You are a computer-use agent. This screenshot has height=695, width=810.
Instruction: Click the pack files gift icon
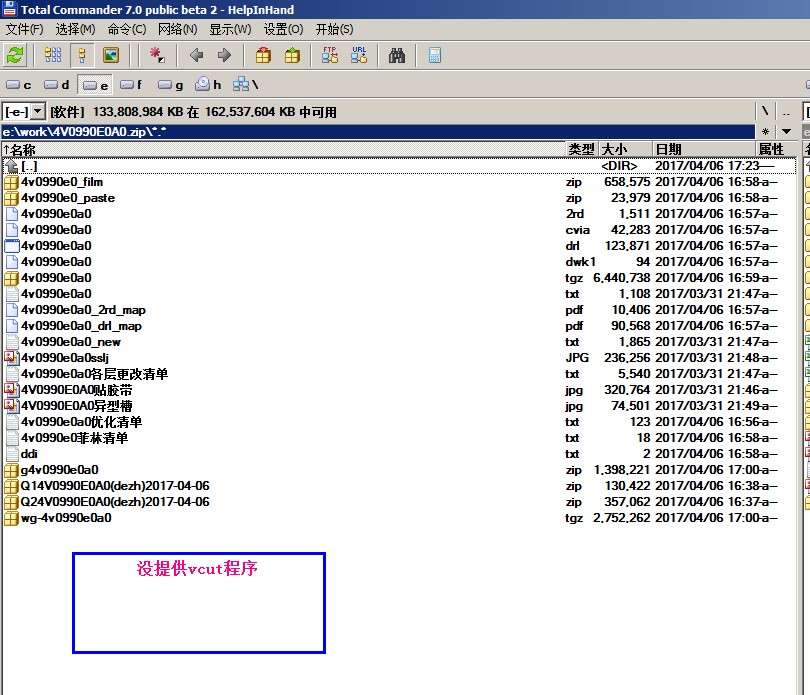coord(263,55)
